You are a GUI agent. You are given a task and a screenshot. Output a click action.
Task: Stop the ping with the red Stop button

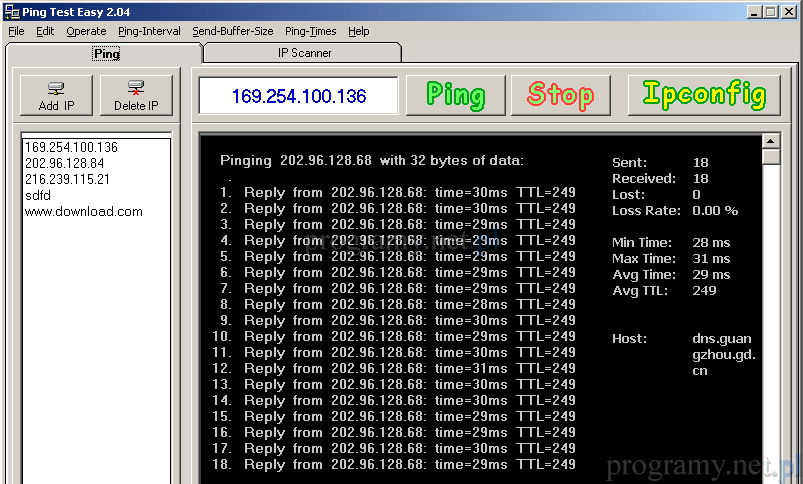(561, 95)
